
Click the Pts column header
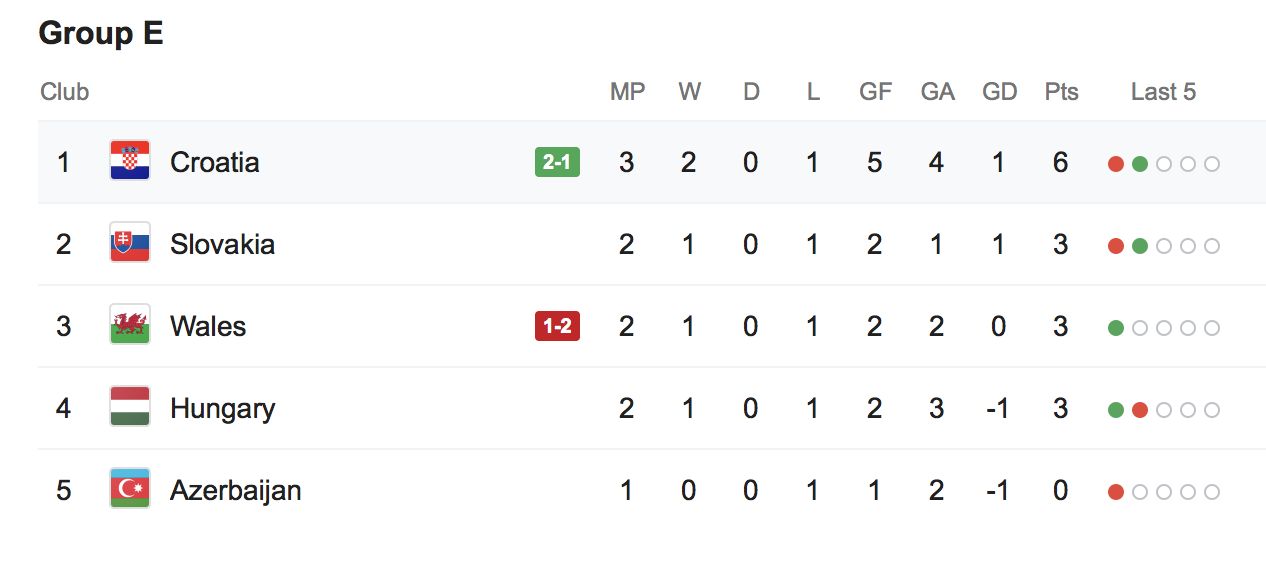pyautogui.click(x=1061, y=92)
